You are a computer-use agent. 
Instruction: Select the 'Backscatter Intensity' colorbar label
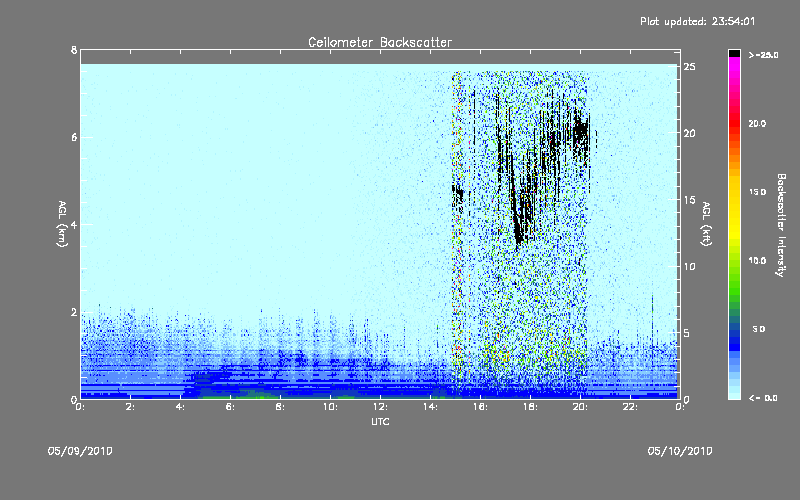(x=781, y=225)
